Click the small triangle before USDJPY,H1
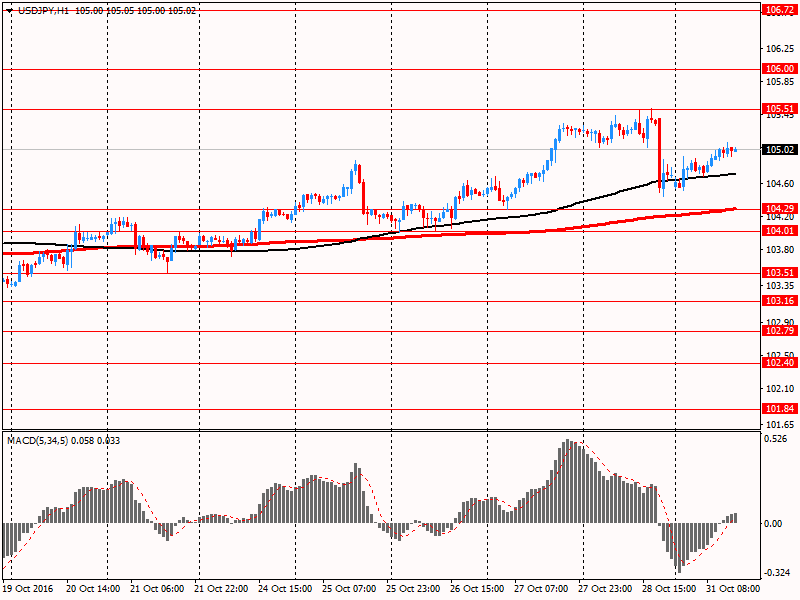The image size is (800, 600). 8,9
